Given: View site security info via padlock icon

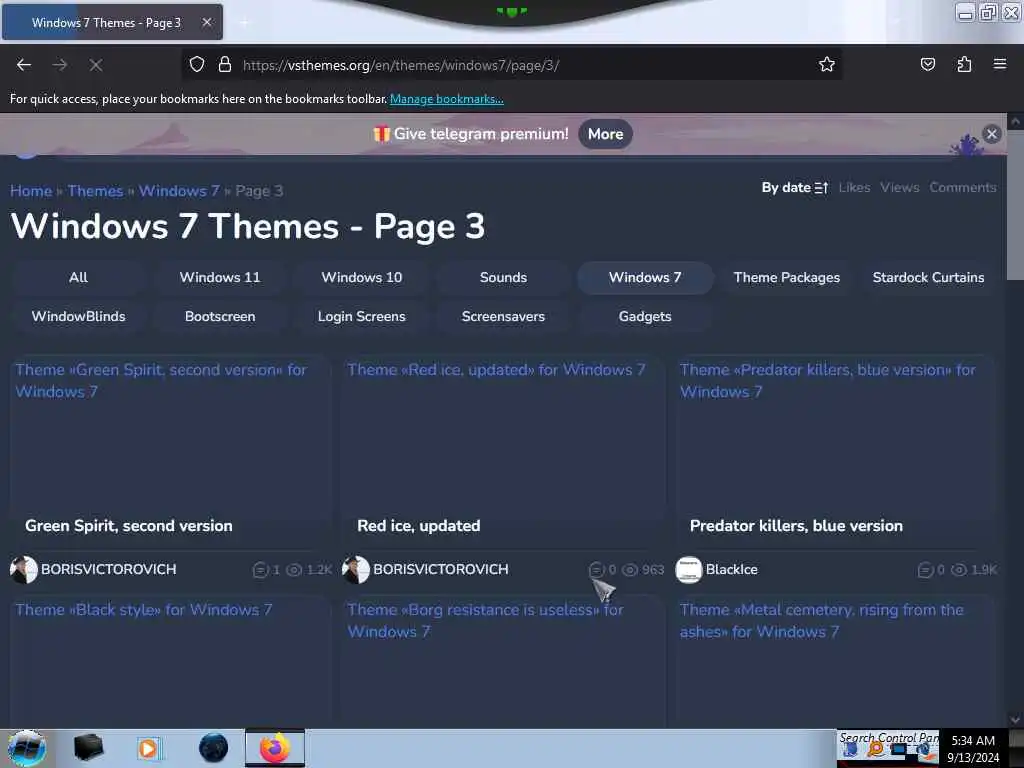Looking at the screenshot, I should (225, 64).
